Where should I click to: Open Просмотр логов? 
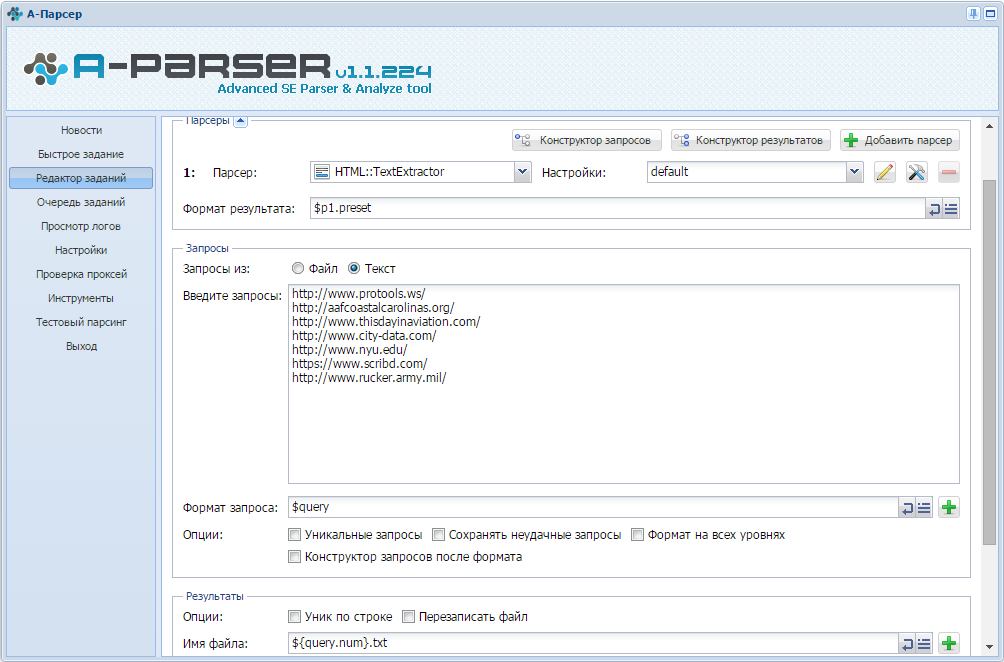coord(81,226)
